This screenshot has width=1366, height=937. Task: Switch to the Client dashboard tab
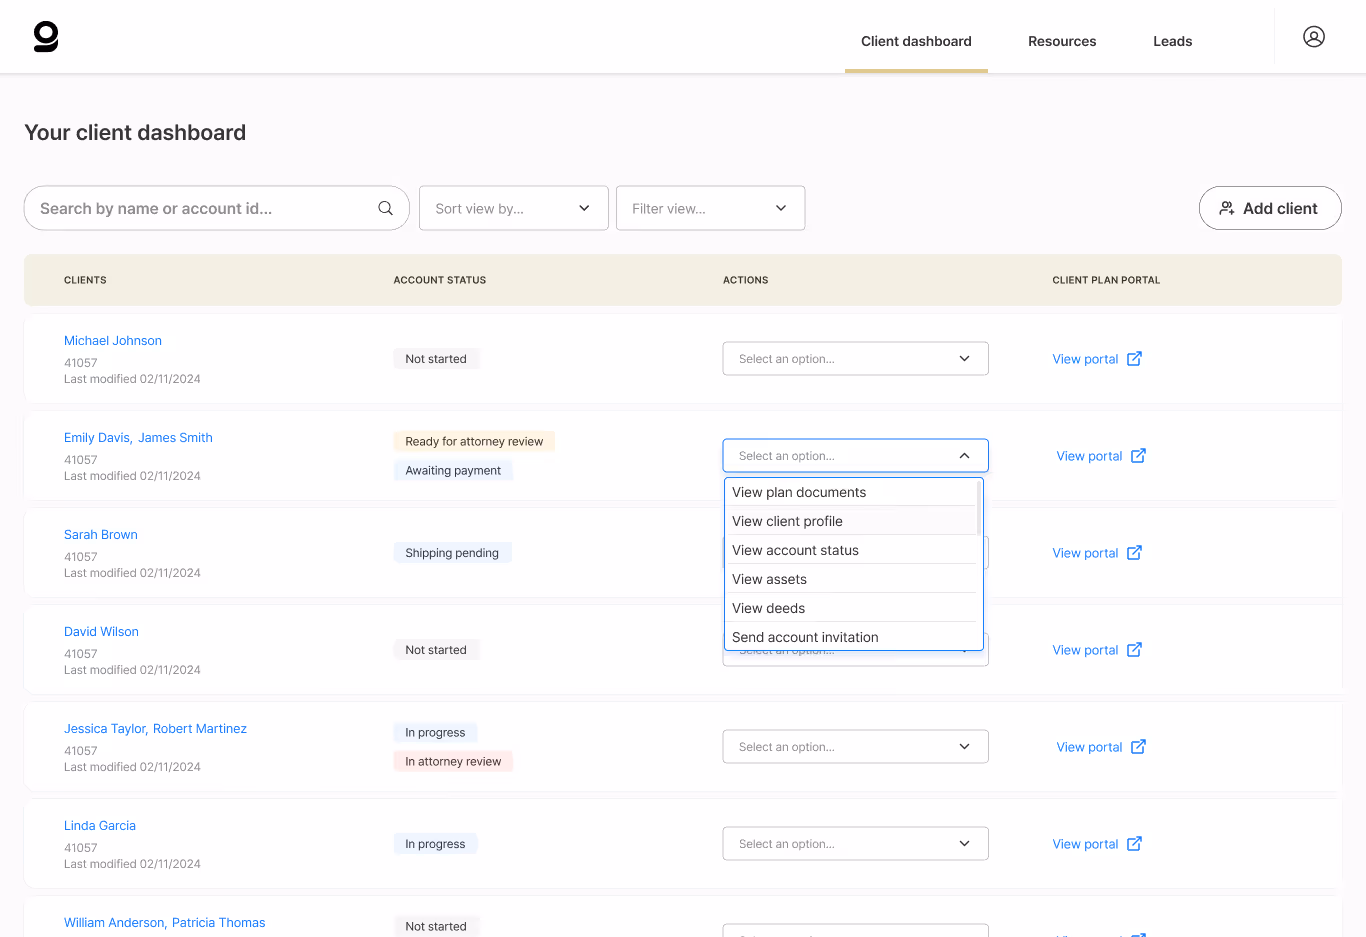pyautogui.click(x=916, y=41)
